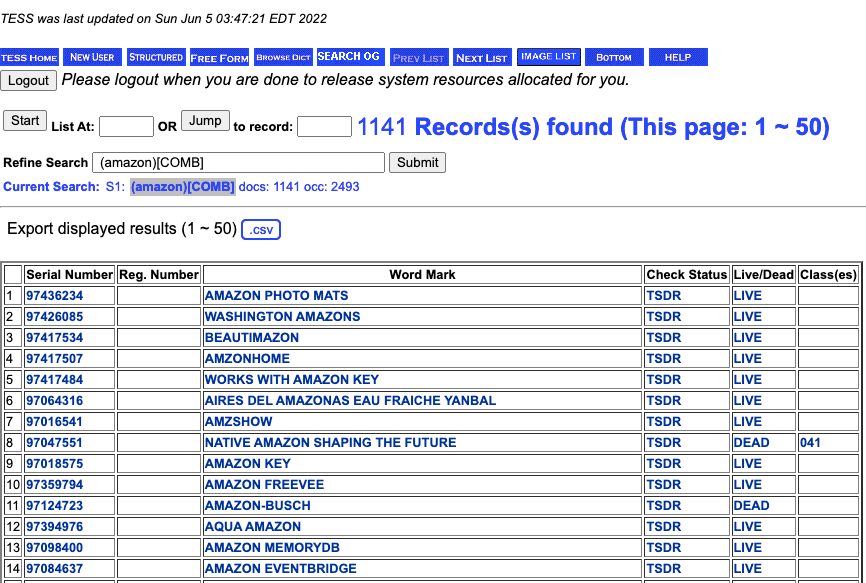
Task: Switch to Image List view
Action: click(548, 56)
